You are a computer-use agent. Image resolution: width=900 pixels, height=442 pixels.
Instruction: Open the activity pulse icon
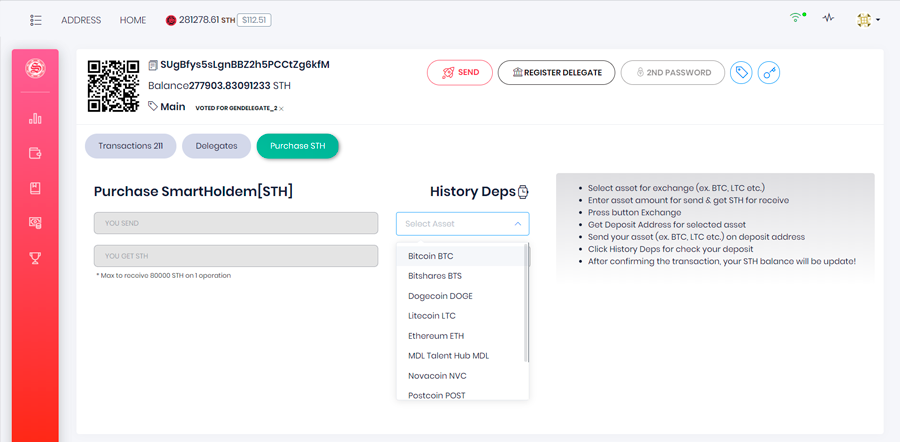pos(827,18)
